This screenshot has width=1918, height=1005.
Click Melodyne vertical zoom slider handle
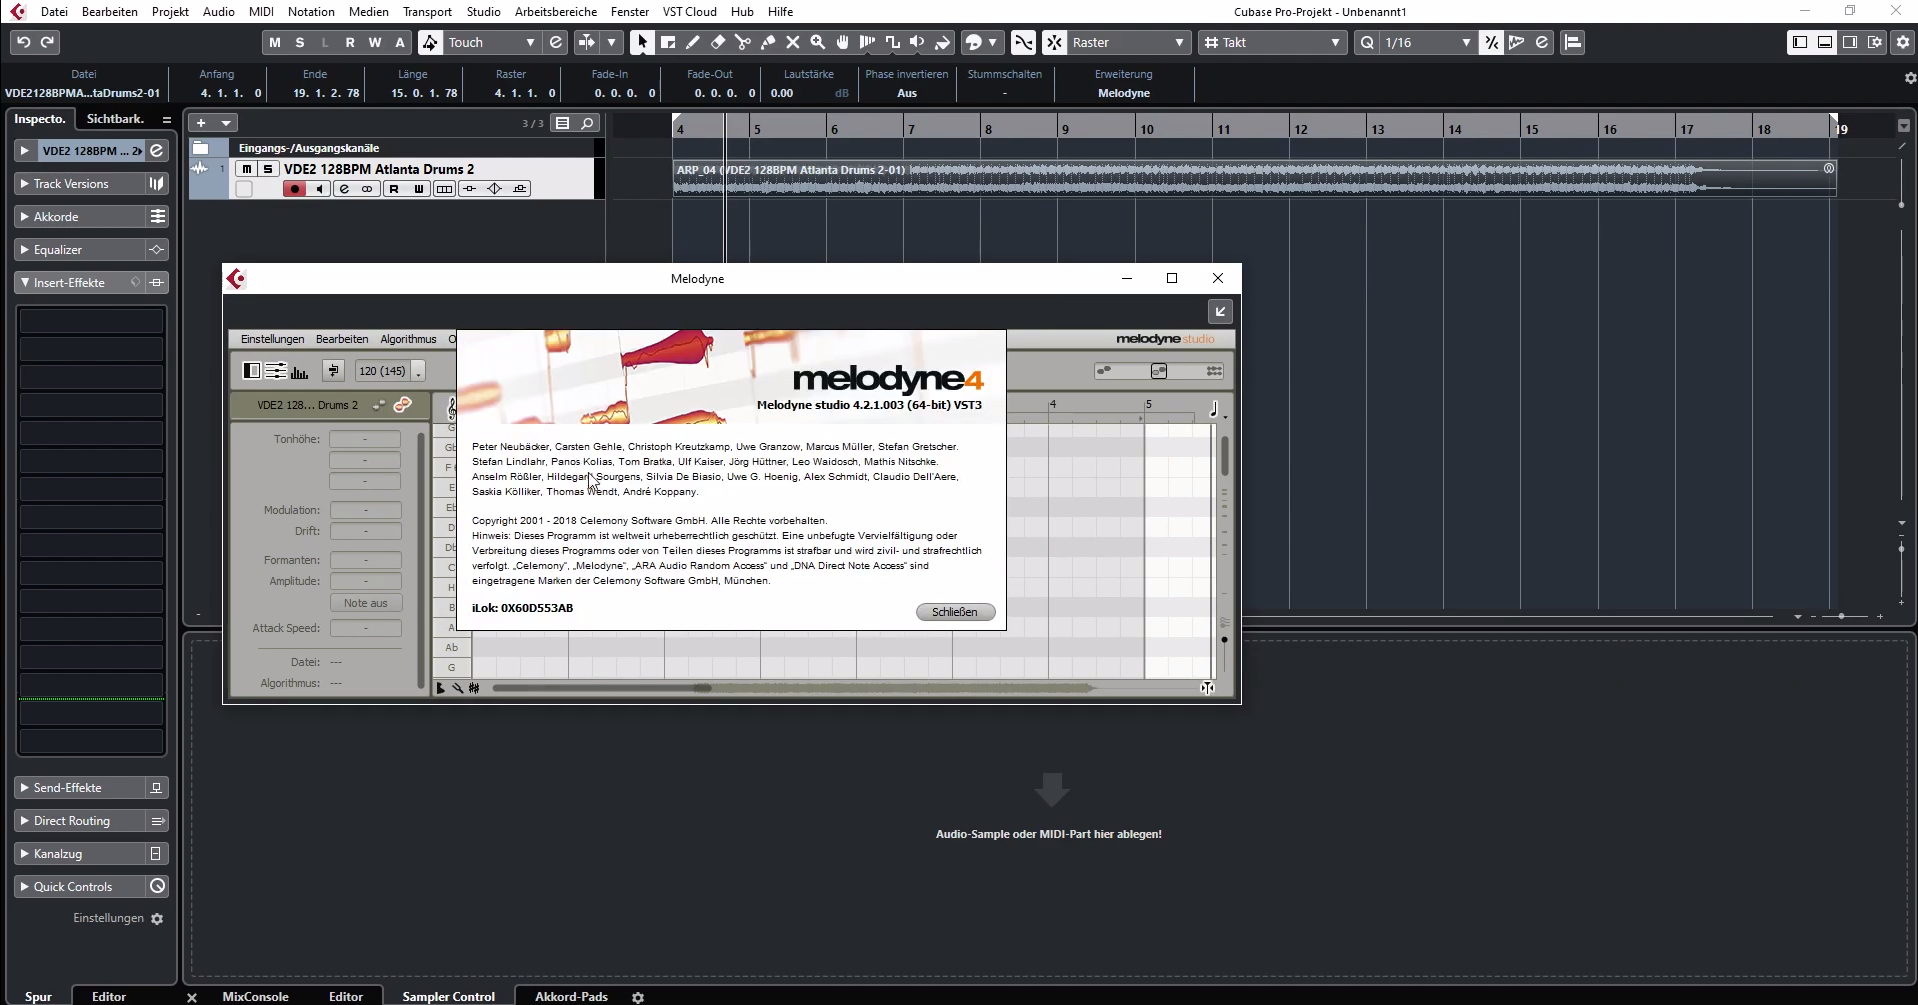[1224, 639]
